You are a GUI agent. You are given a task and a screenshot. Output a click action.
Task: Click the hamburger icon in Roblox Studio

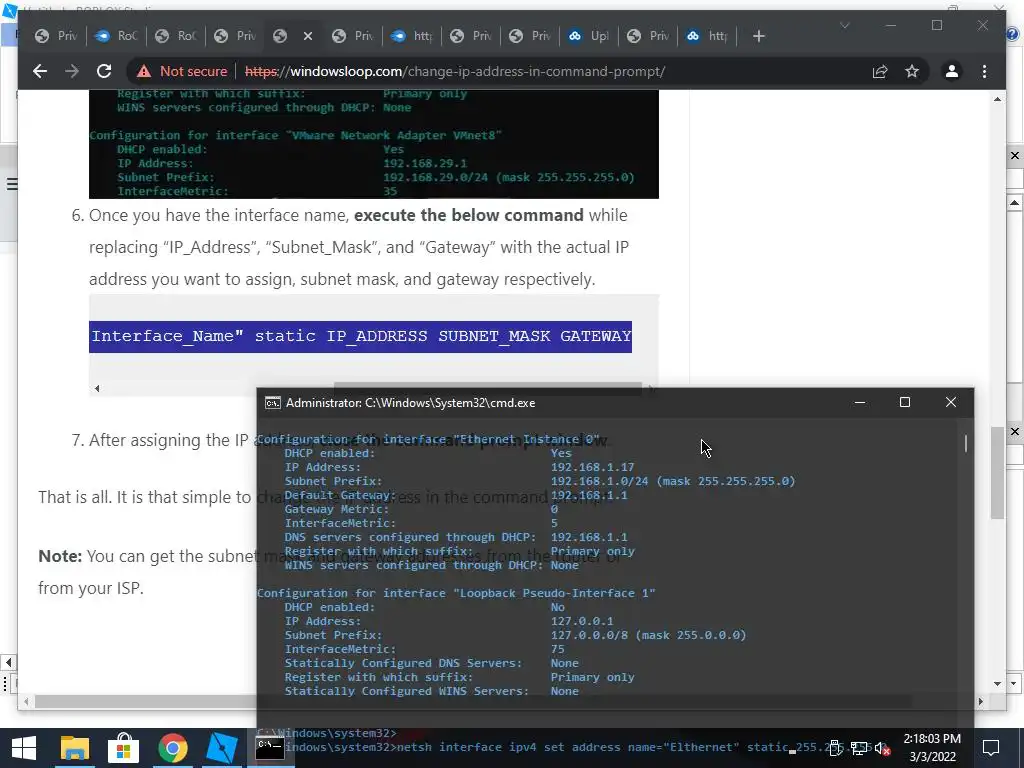pos(12,184)
